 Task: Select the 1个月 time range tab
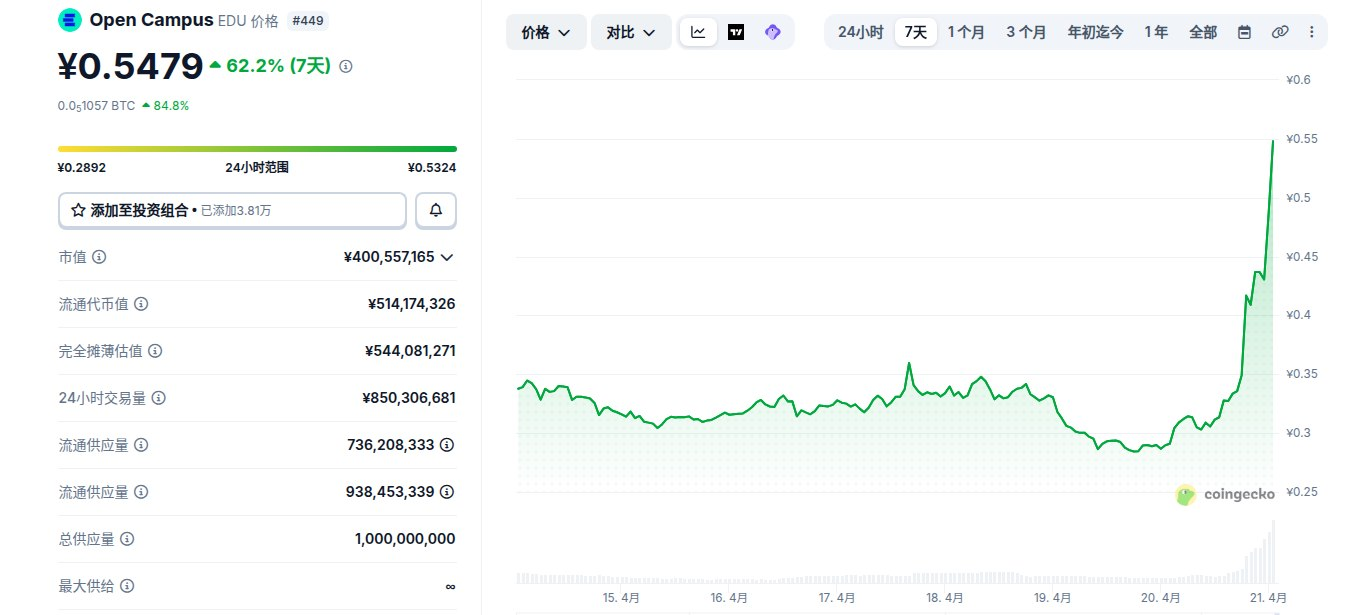pyautogui.click(x=966, y=32)
